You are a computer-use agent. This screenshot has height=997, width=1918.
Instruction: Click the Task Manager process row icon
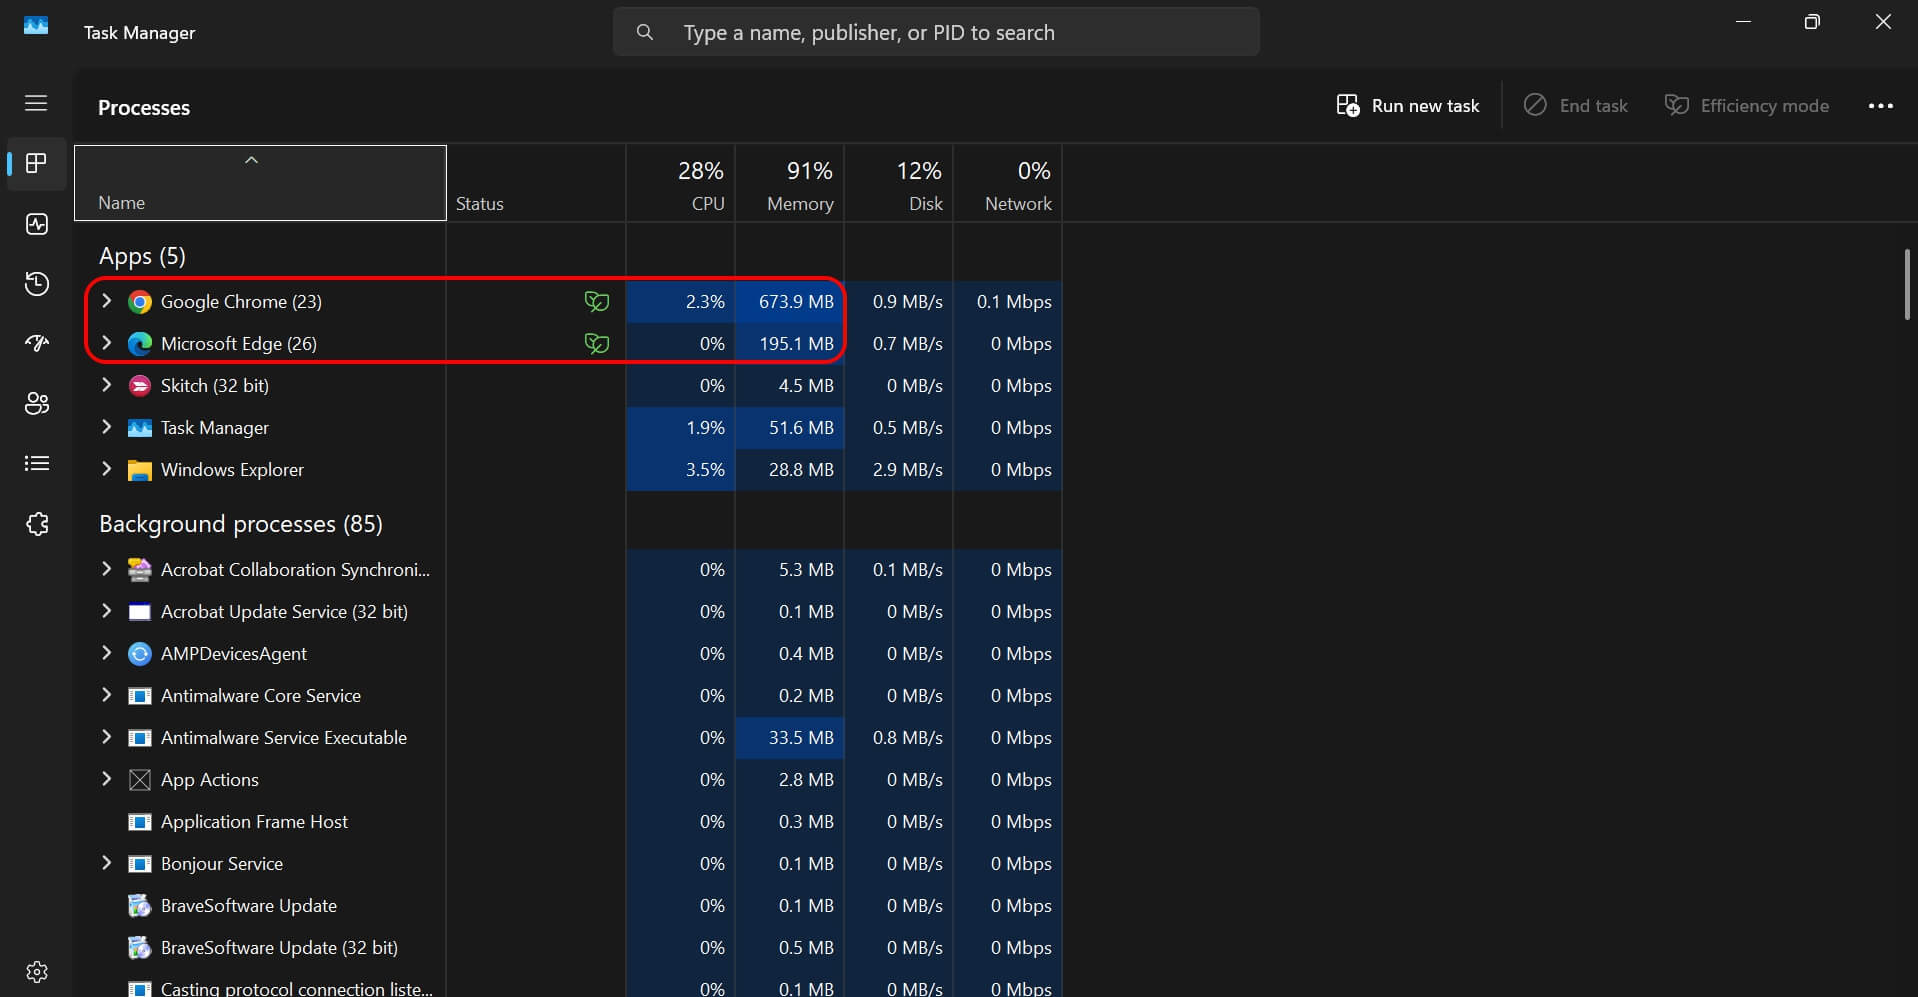point(140,428)
